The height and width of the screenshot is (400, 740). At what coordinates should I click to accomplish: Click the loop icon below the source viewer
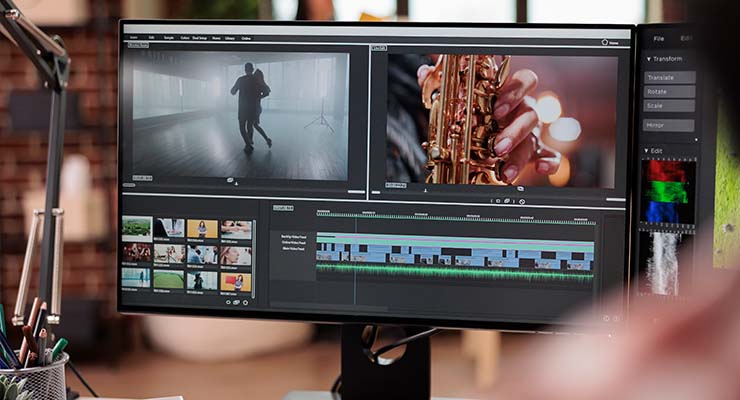point(232,180)
